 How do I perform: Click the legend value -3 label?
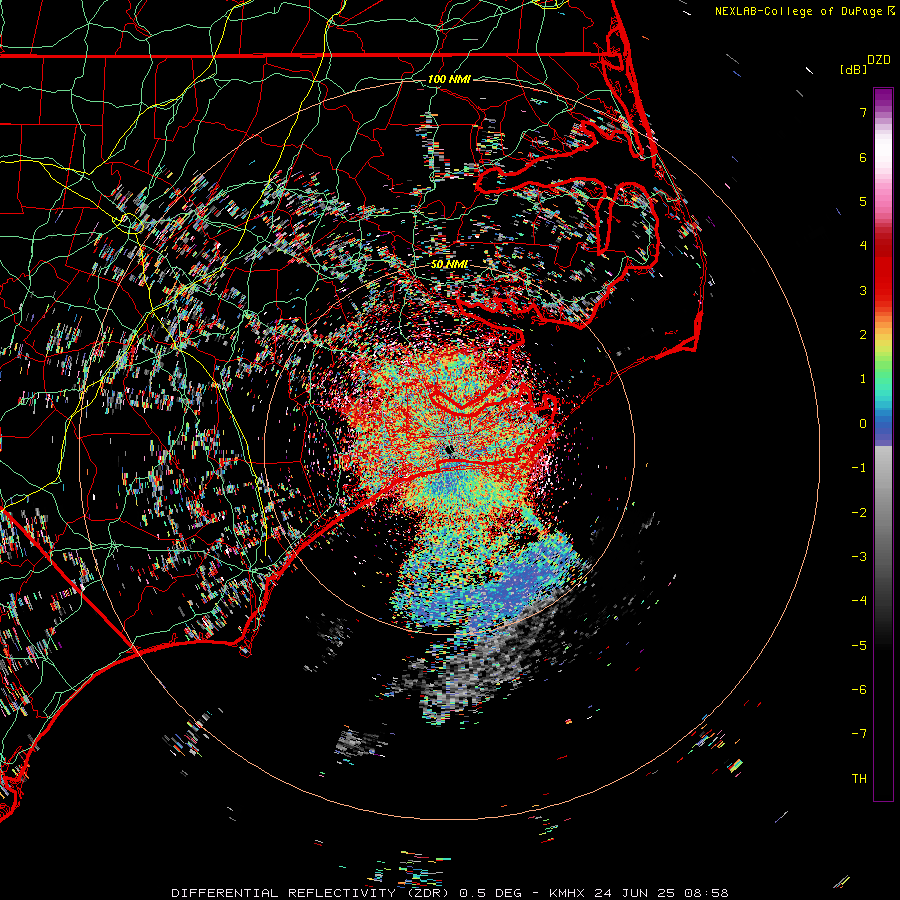(859, 557)
